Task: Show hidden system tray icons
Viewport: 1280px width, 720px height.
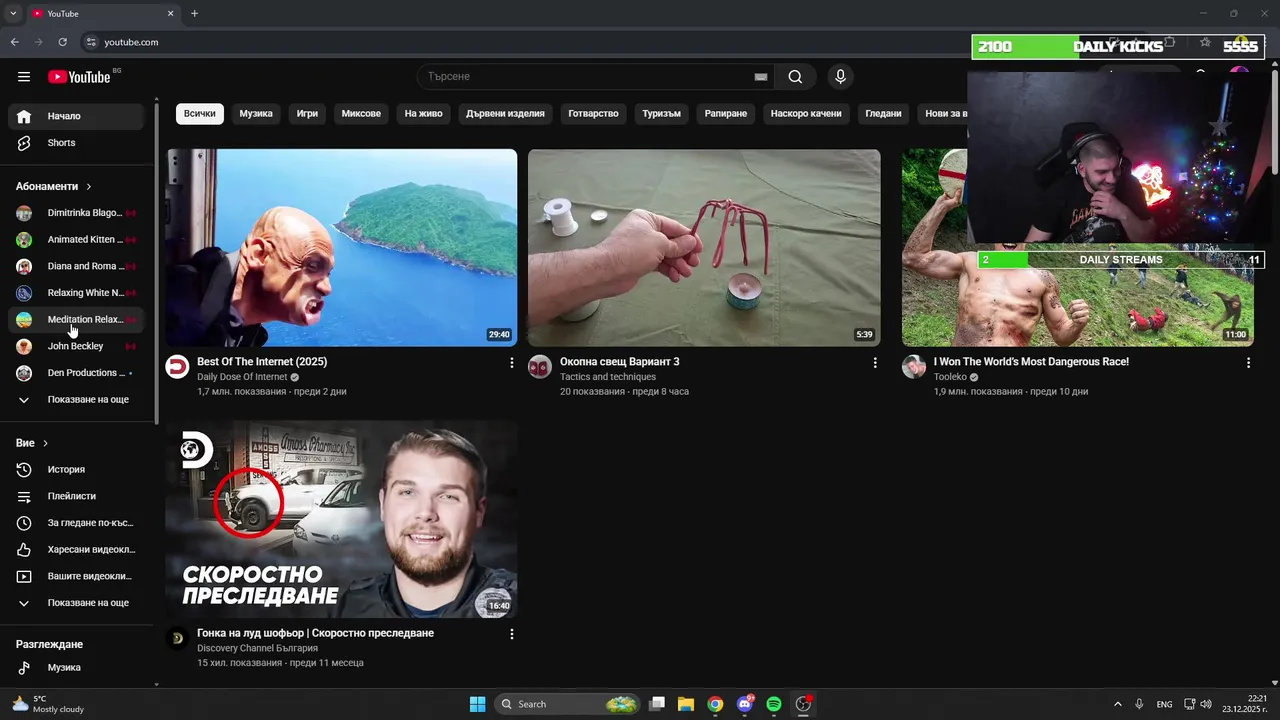Action: pos(1117,704)
